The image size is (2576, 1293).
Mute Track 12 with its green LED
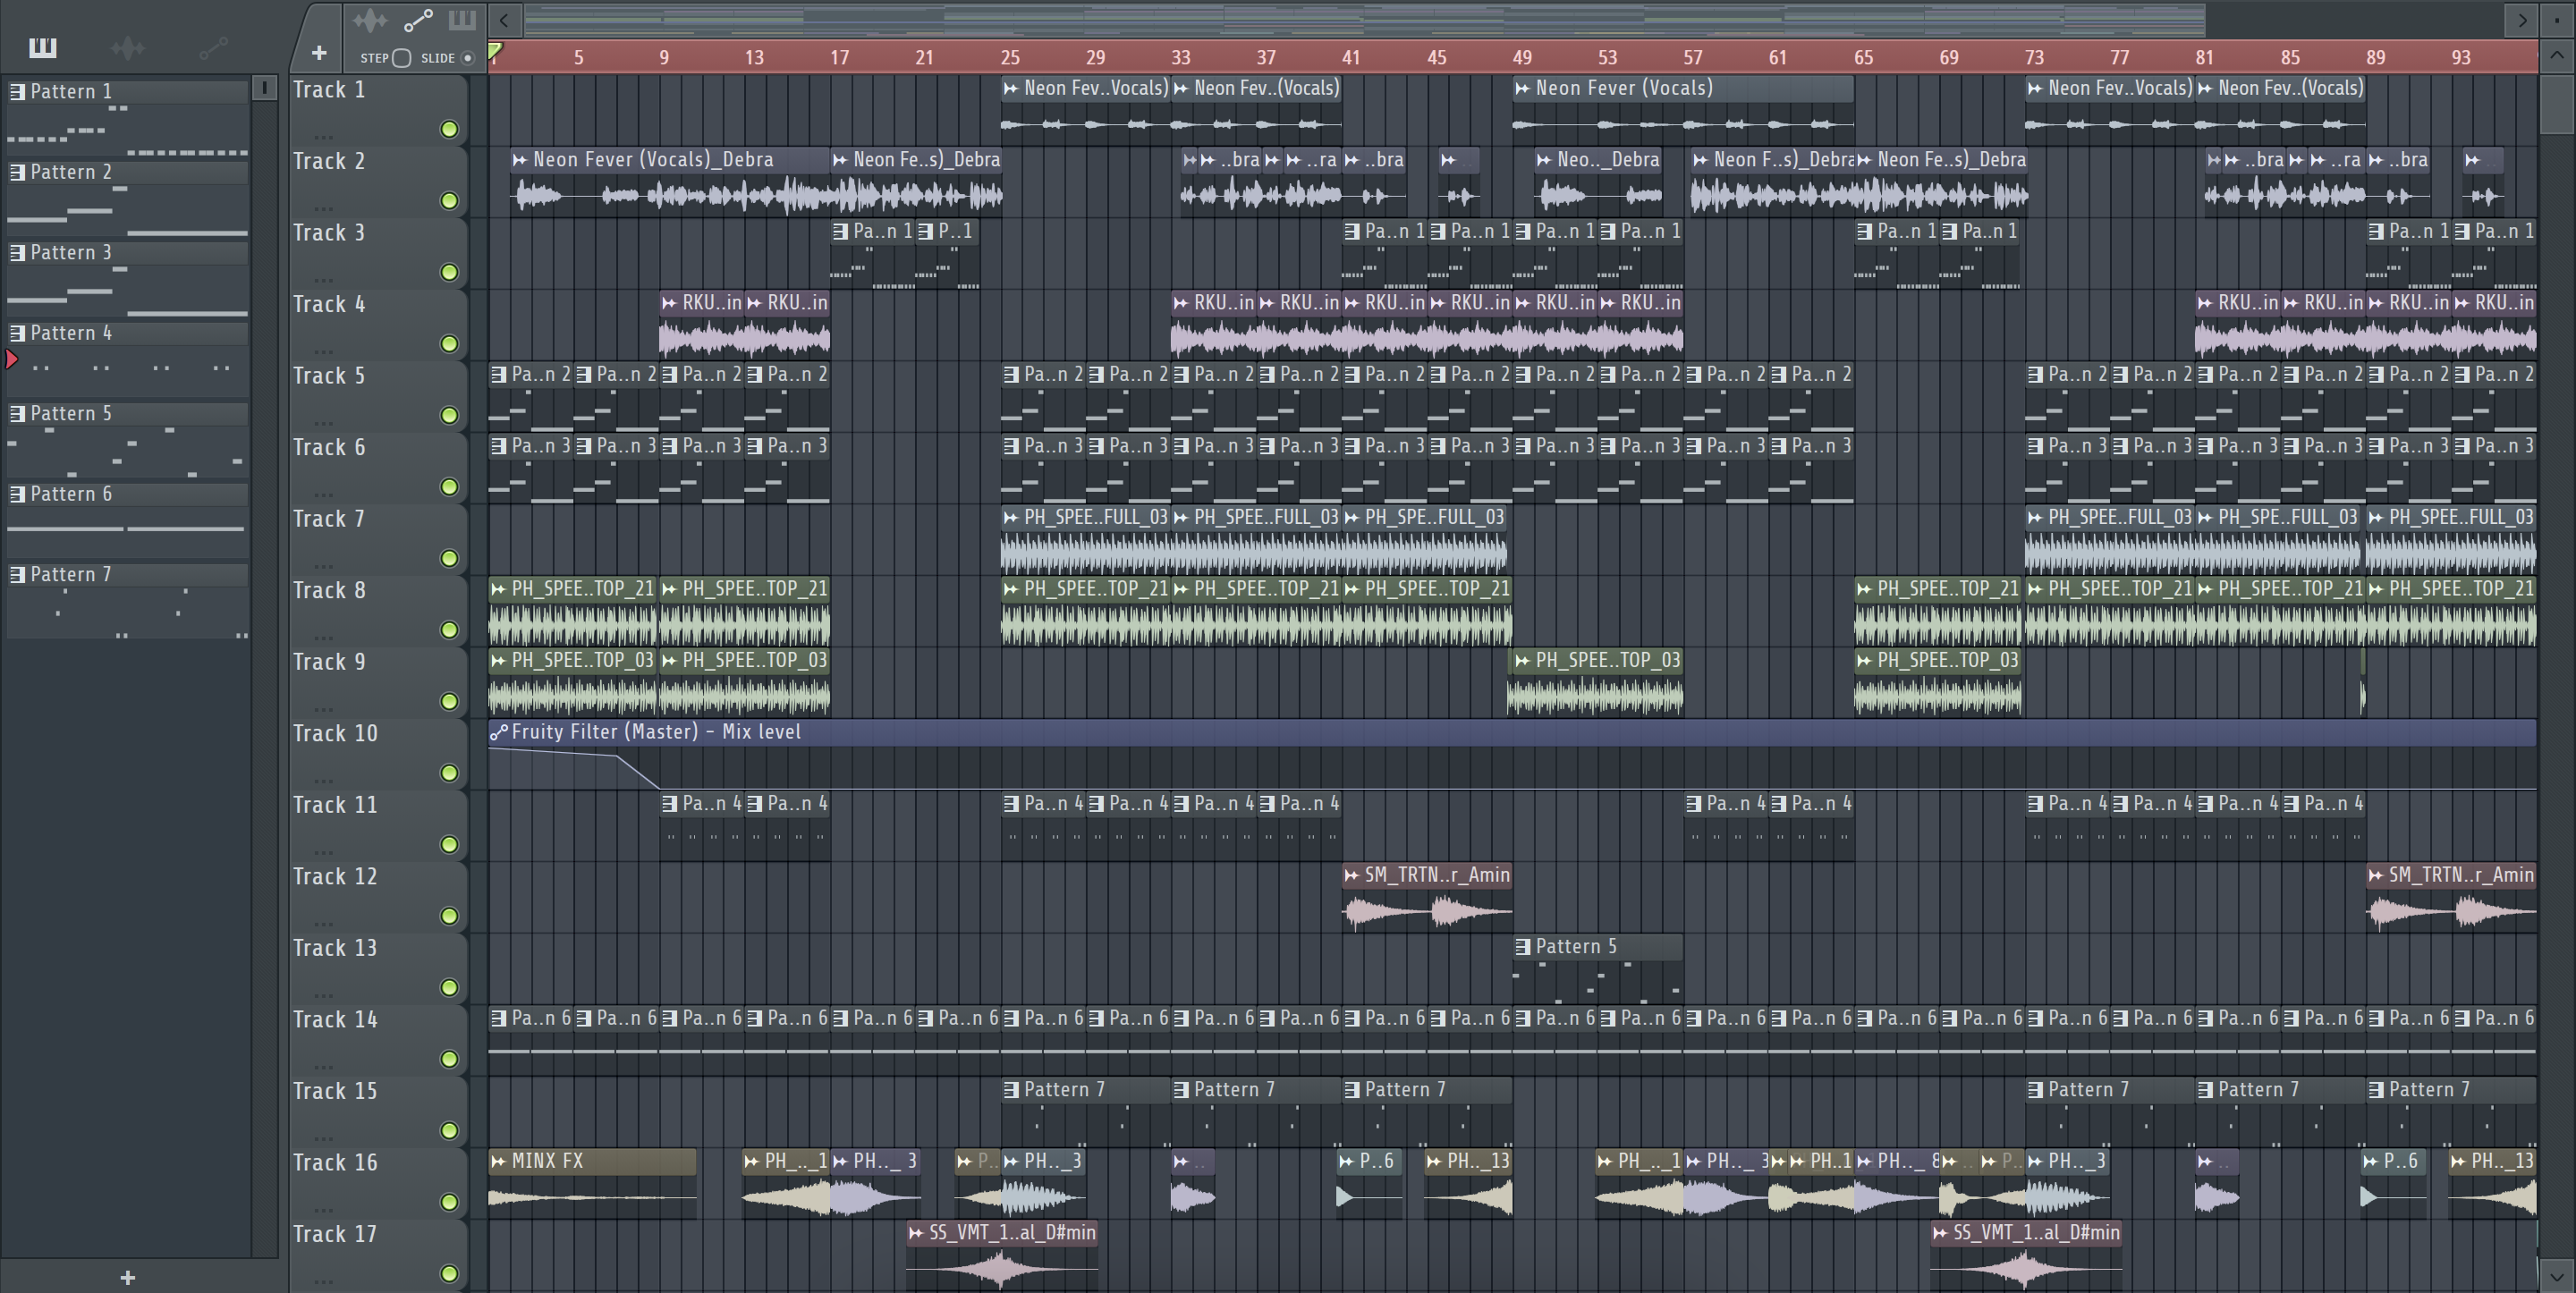pos(449,916)
